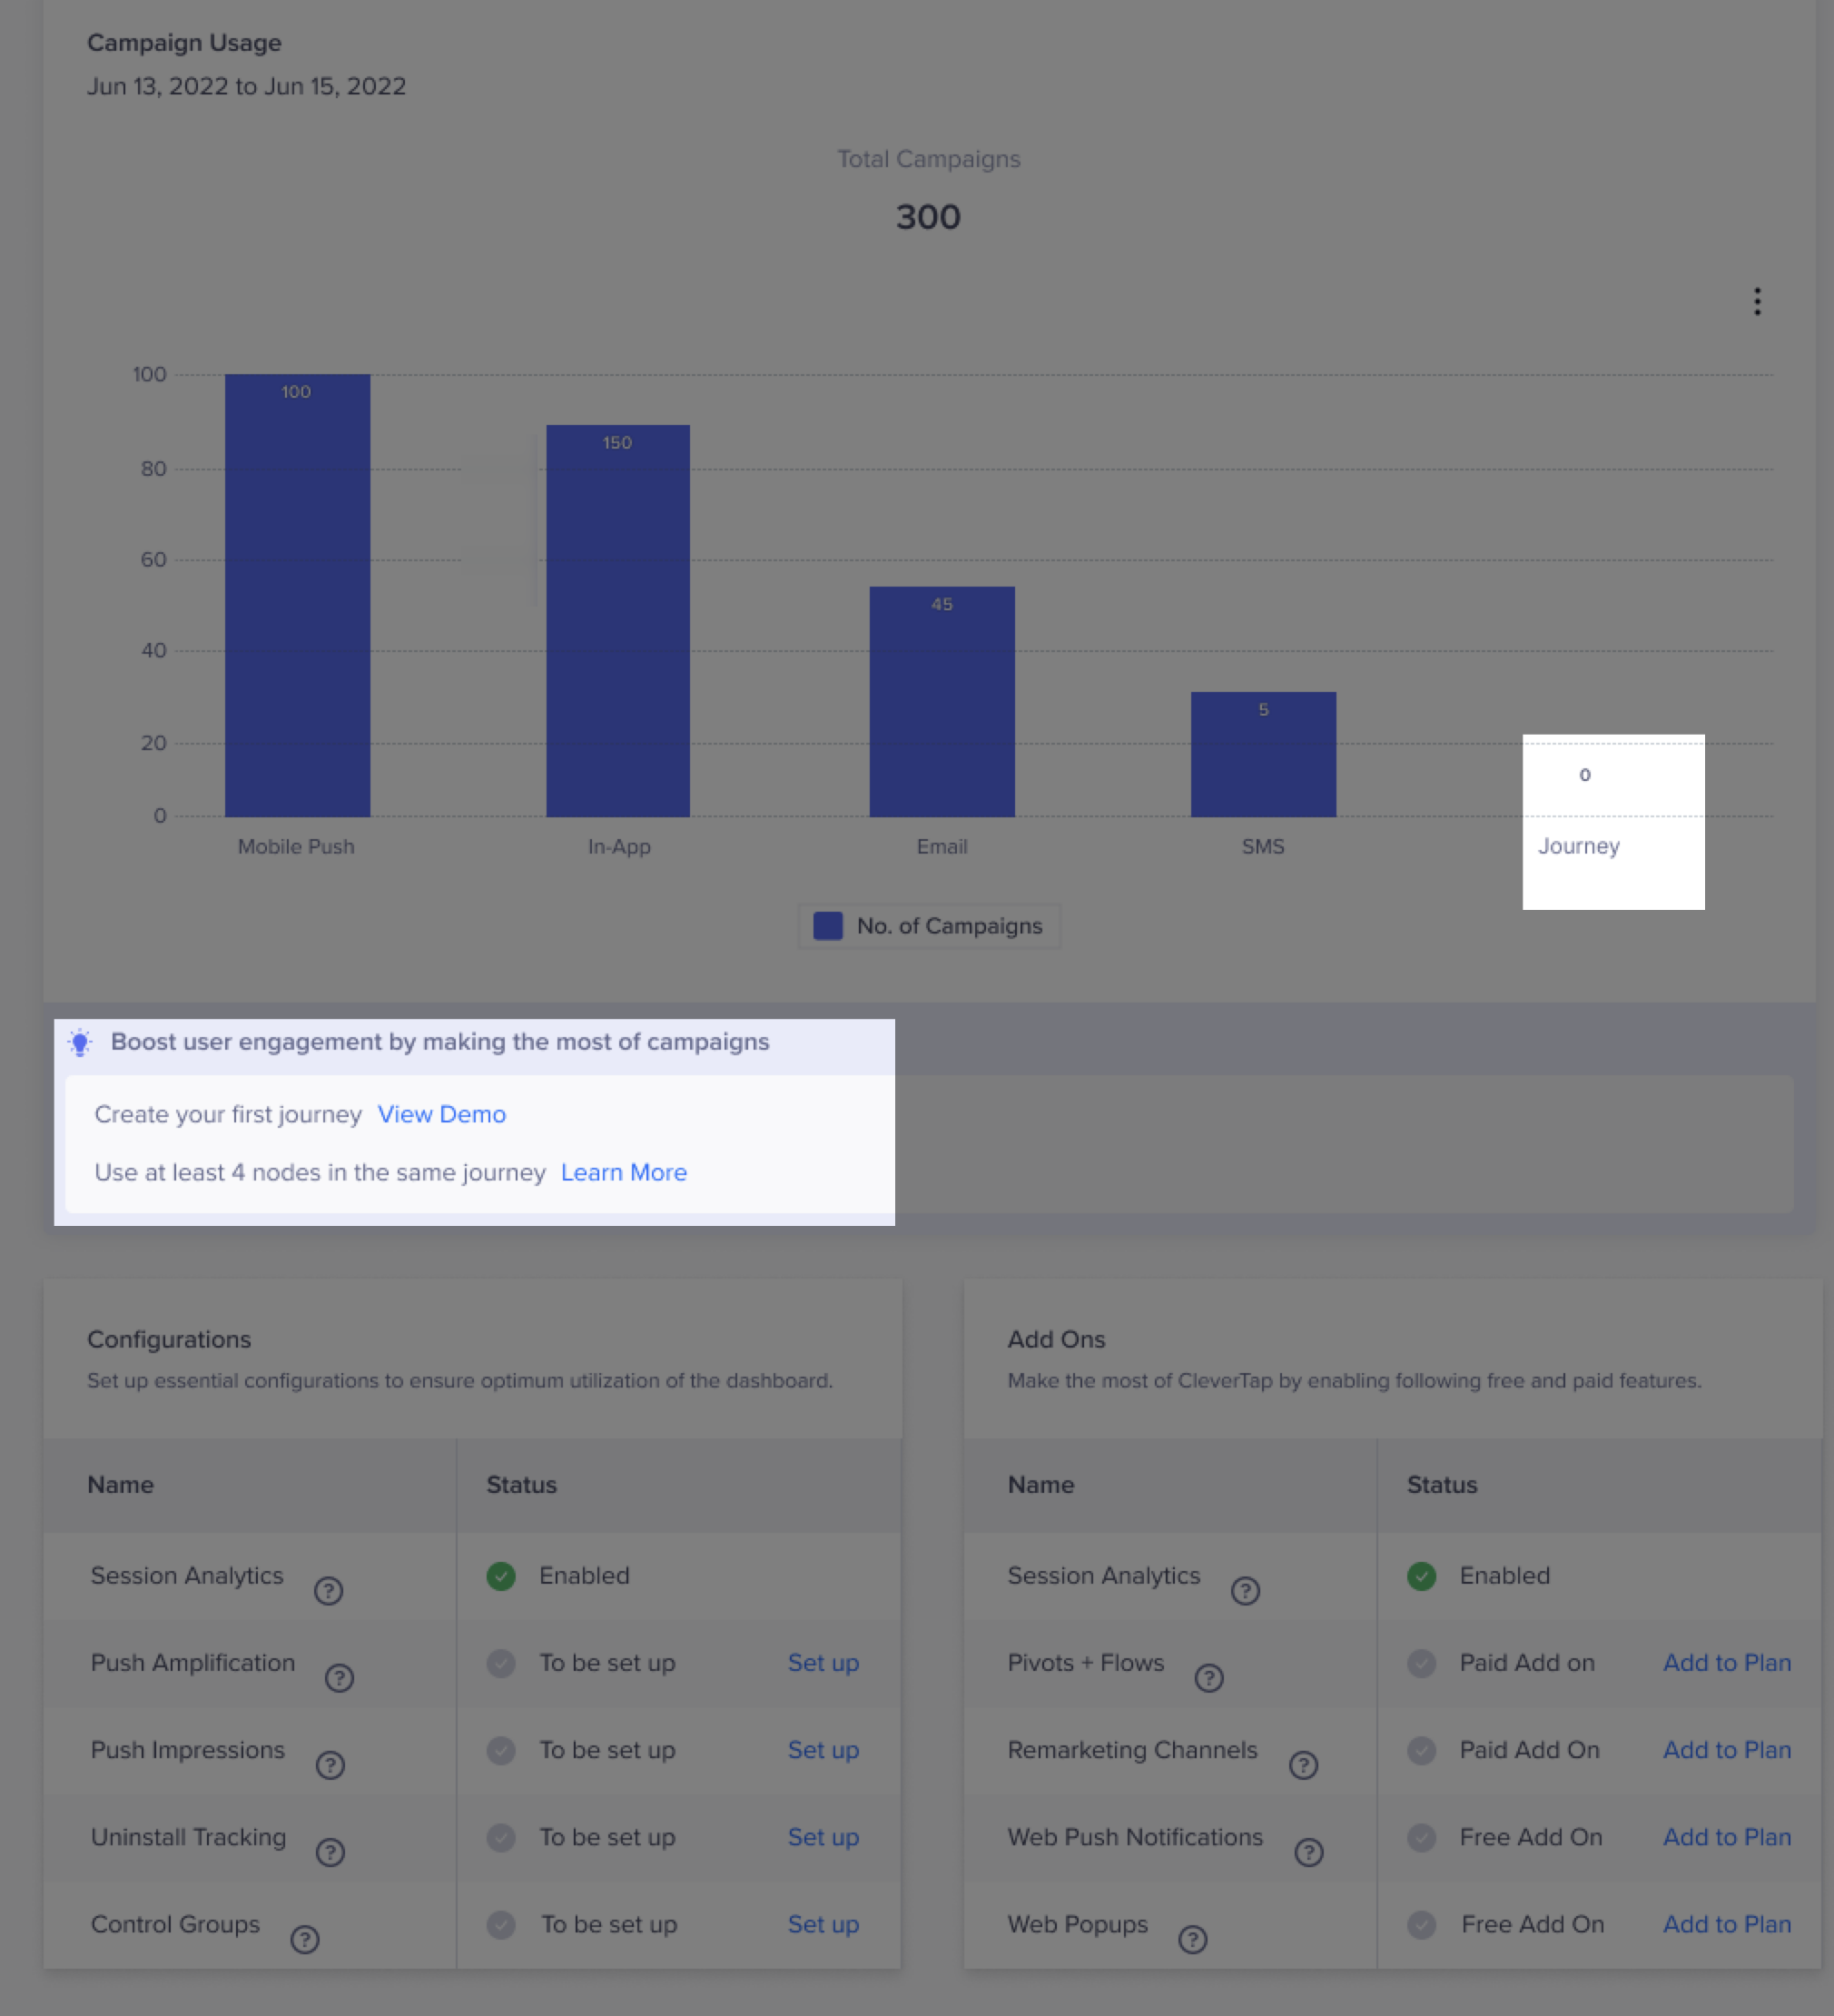
Task: Toggle the No. of Campaigns legend swatch
Action: pyautogui.click(x=828, y=926)
